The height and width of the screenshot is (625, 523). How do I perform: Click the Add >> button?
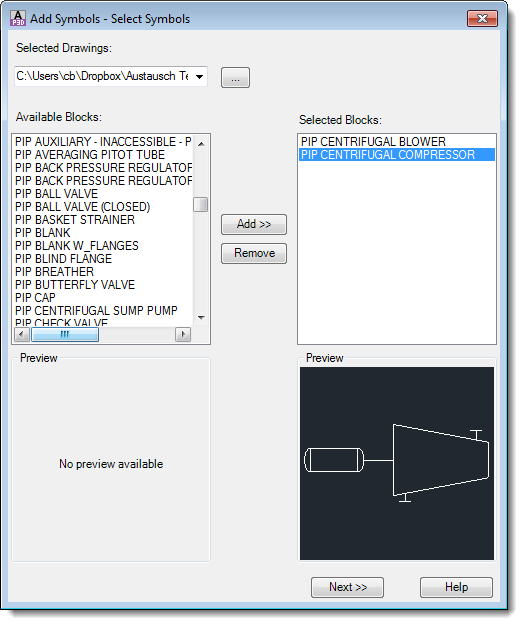[x=254, y=224]
